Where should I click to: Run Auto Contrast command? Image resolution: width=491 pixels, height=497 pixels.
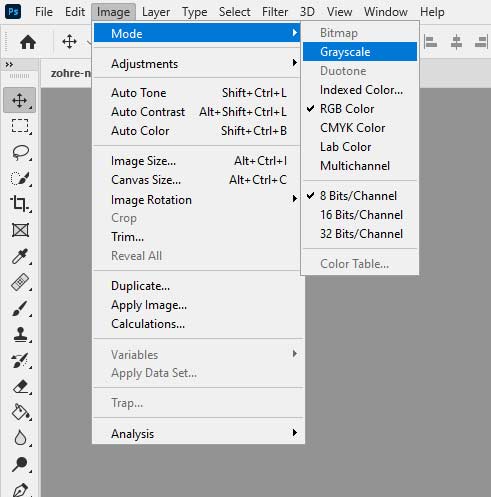click(x=199, y=111)
